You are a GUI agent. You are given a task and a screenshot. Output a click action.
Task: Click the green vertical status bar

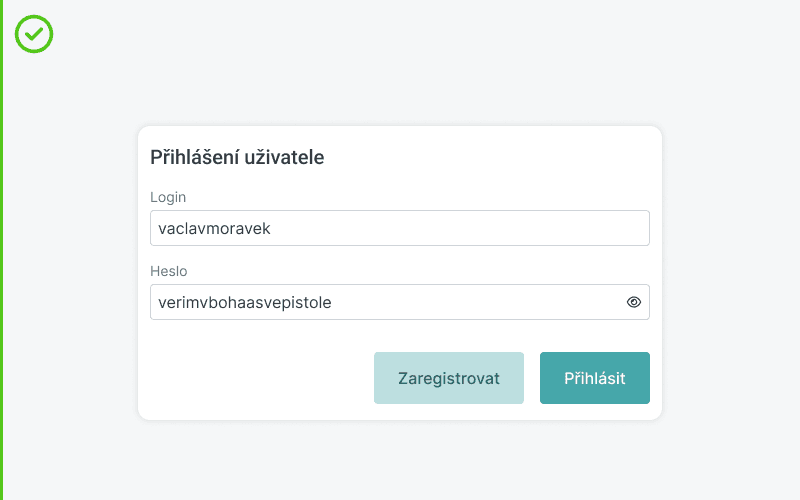2,250
